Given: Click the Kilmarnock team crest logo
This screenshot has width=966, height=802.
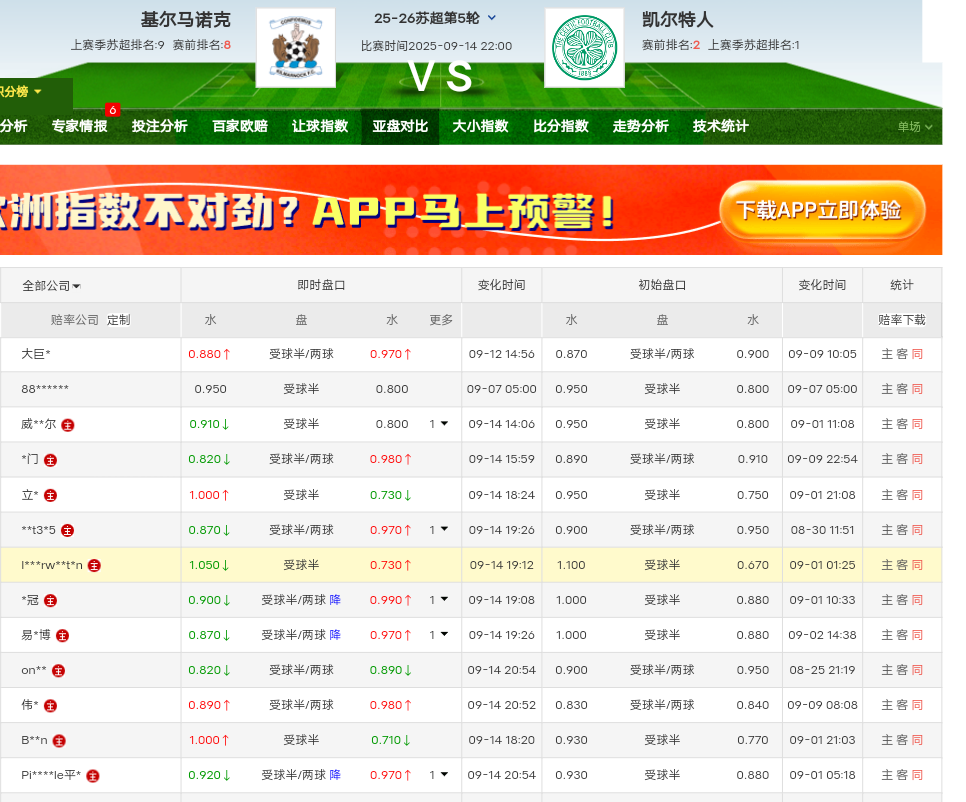Looking at the screenshot, I should click(295, 48).
